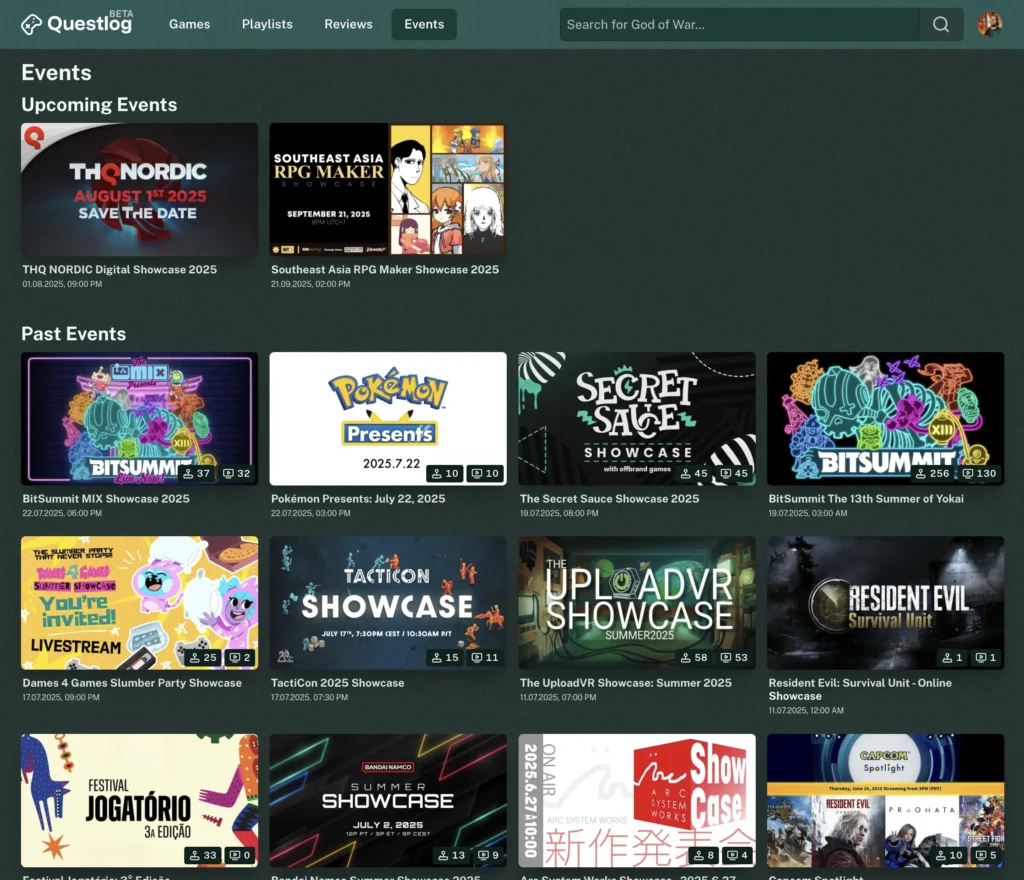Viewport: 1024px width, 880px height.
Task: Open the Festival Jogatório banner image
Action: point(139,800)
